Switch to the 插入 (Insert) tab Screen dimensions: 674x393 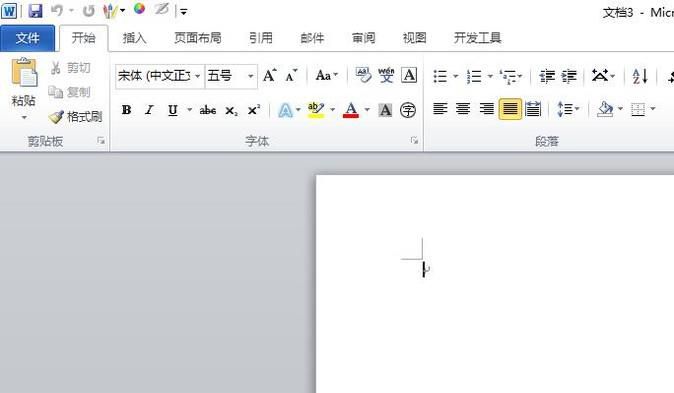point(135,38)
